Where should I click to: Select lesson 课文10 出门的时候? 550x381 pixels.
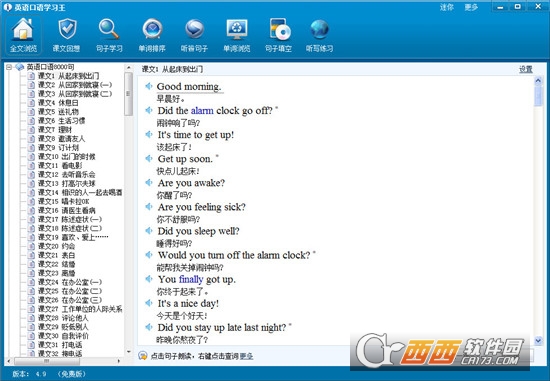pos(66,156)
